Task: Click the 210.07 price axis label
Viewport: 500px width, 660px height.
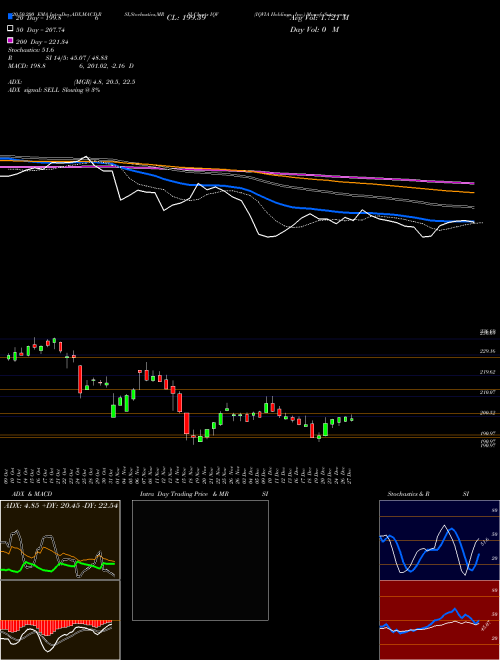Action: click(488, 392)
